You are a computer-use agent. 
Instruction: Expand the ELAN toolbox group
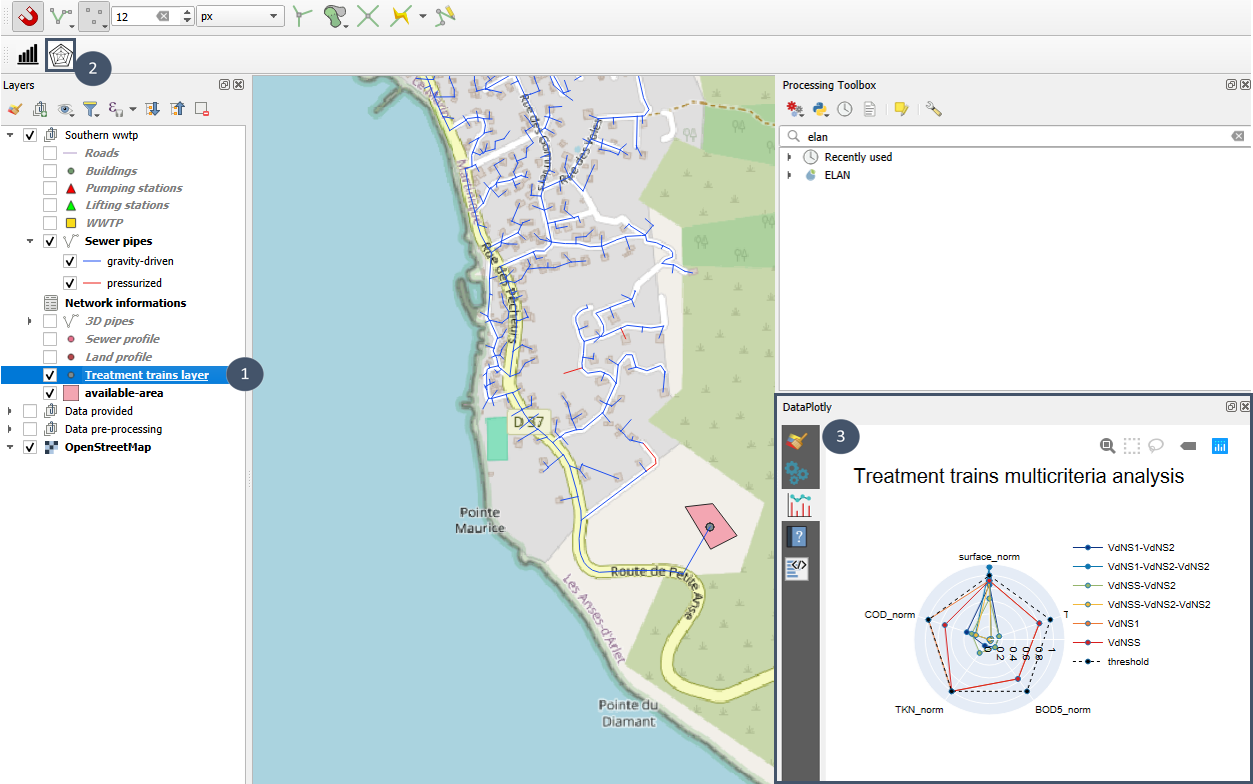(789, 175)
